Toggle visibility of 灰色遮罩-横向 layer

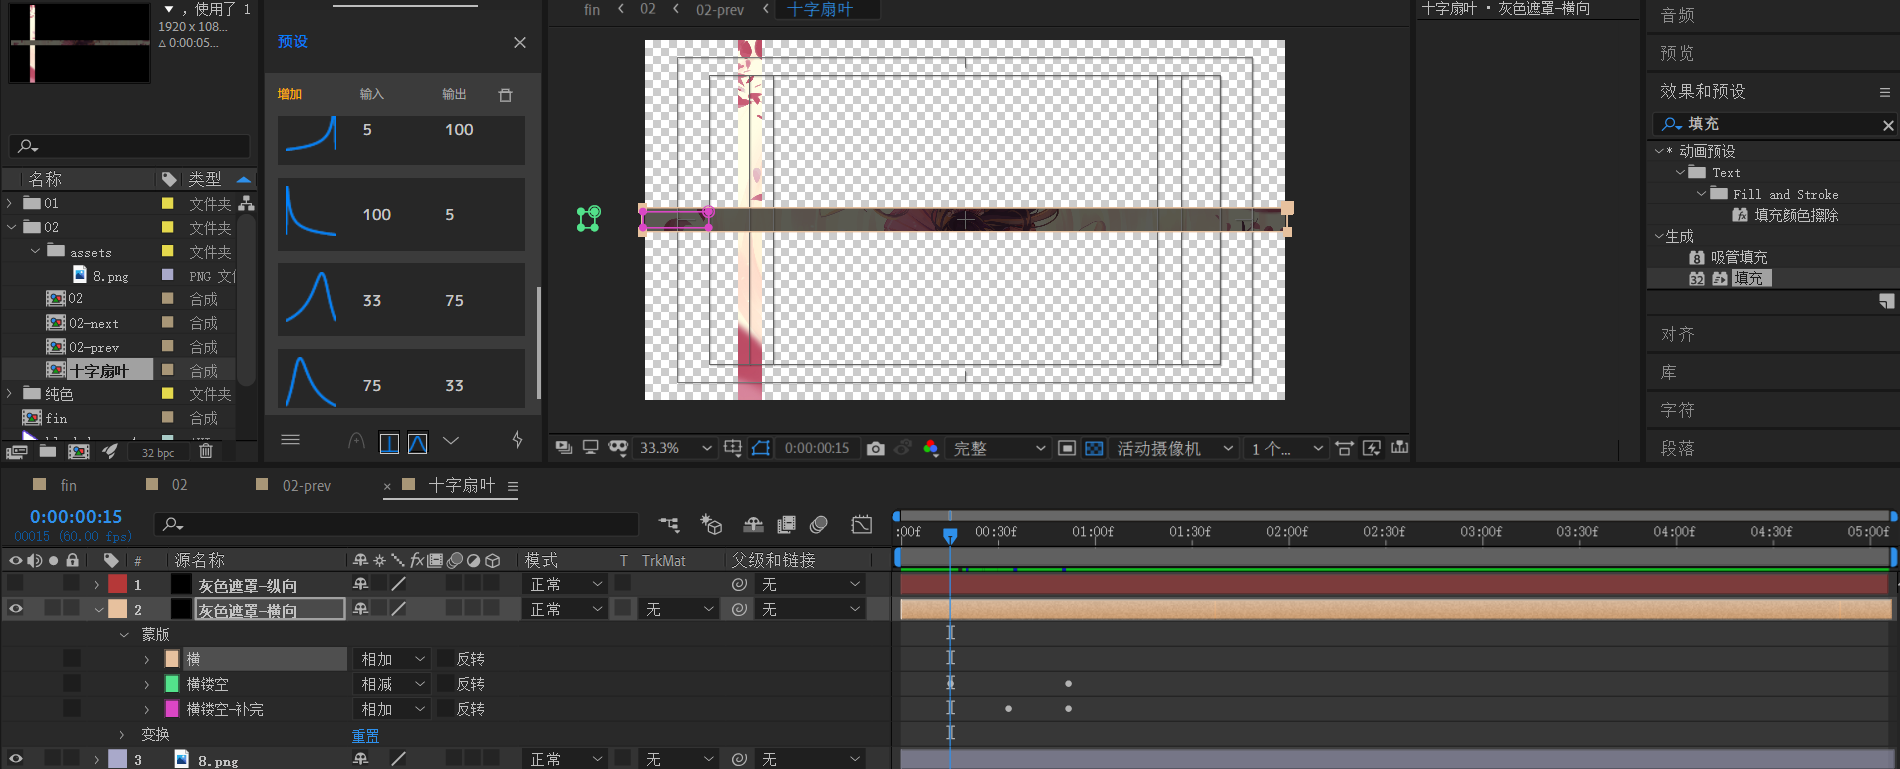pyautogui.click(x=16, y=609)
